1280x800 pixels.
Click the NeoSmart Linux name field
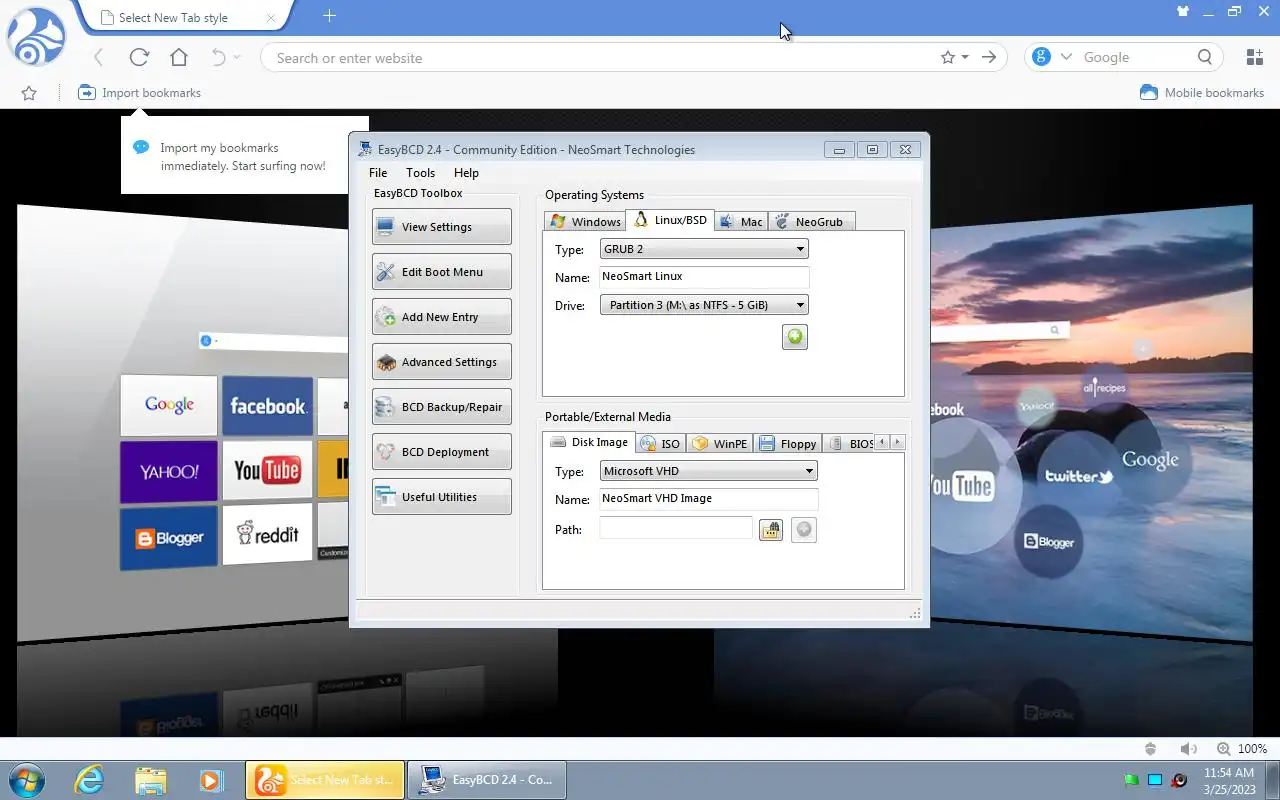pos(704,277)
